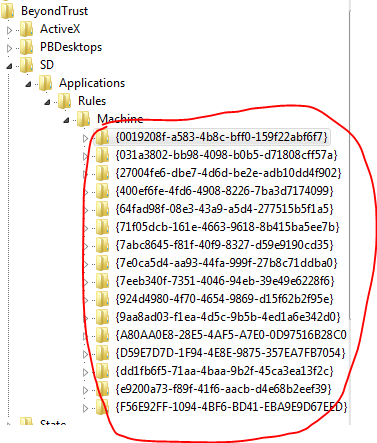Collapse the Rules tree node
The width and height of the screenshot is (377, 443).
click(47, 102)
